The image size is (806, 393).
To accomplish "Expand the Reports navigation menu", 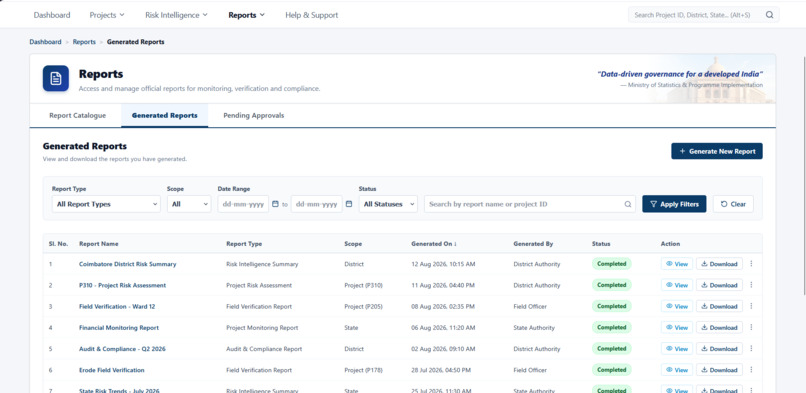I will click(x=247, y=15).
